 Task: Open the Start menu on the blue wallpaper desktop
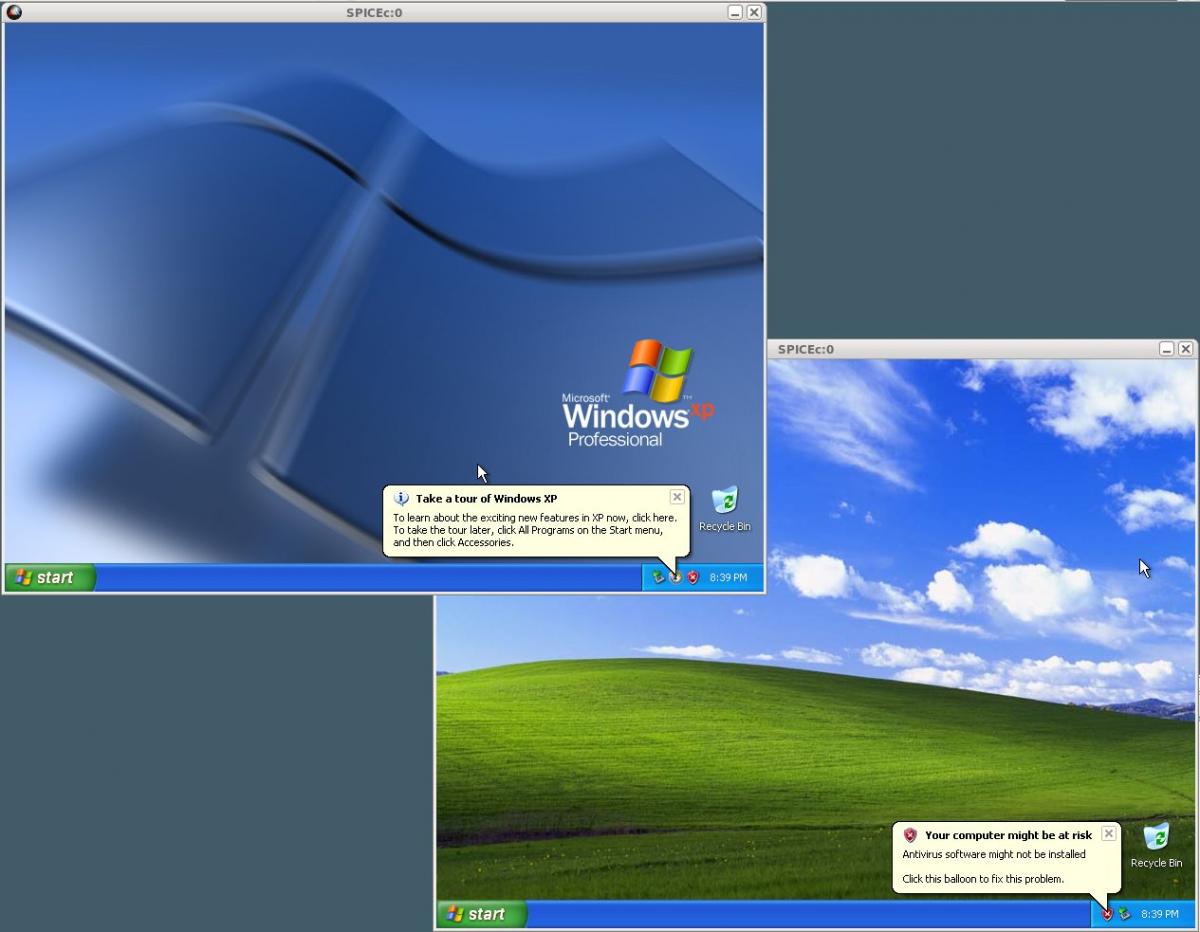[x=50, y=577]
